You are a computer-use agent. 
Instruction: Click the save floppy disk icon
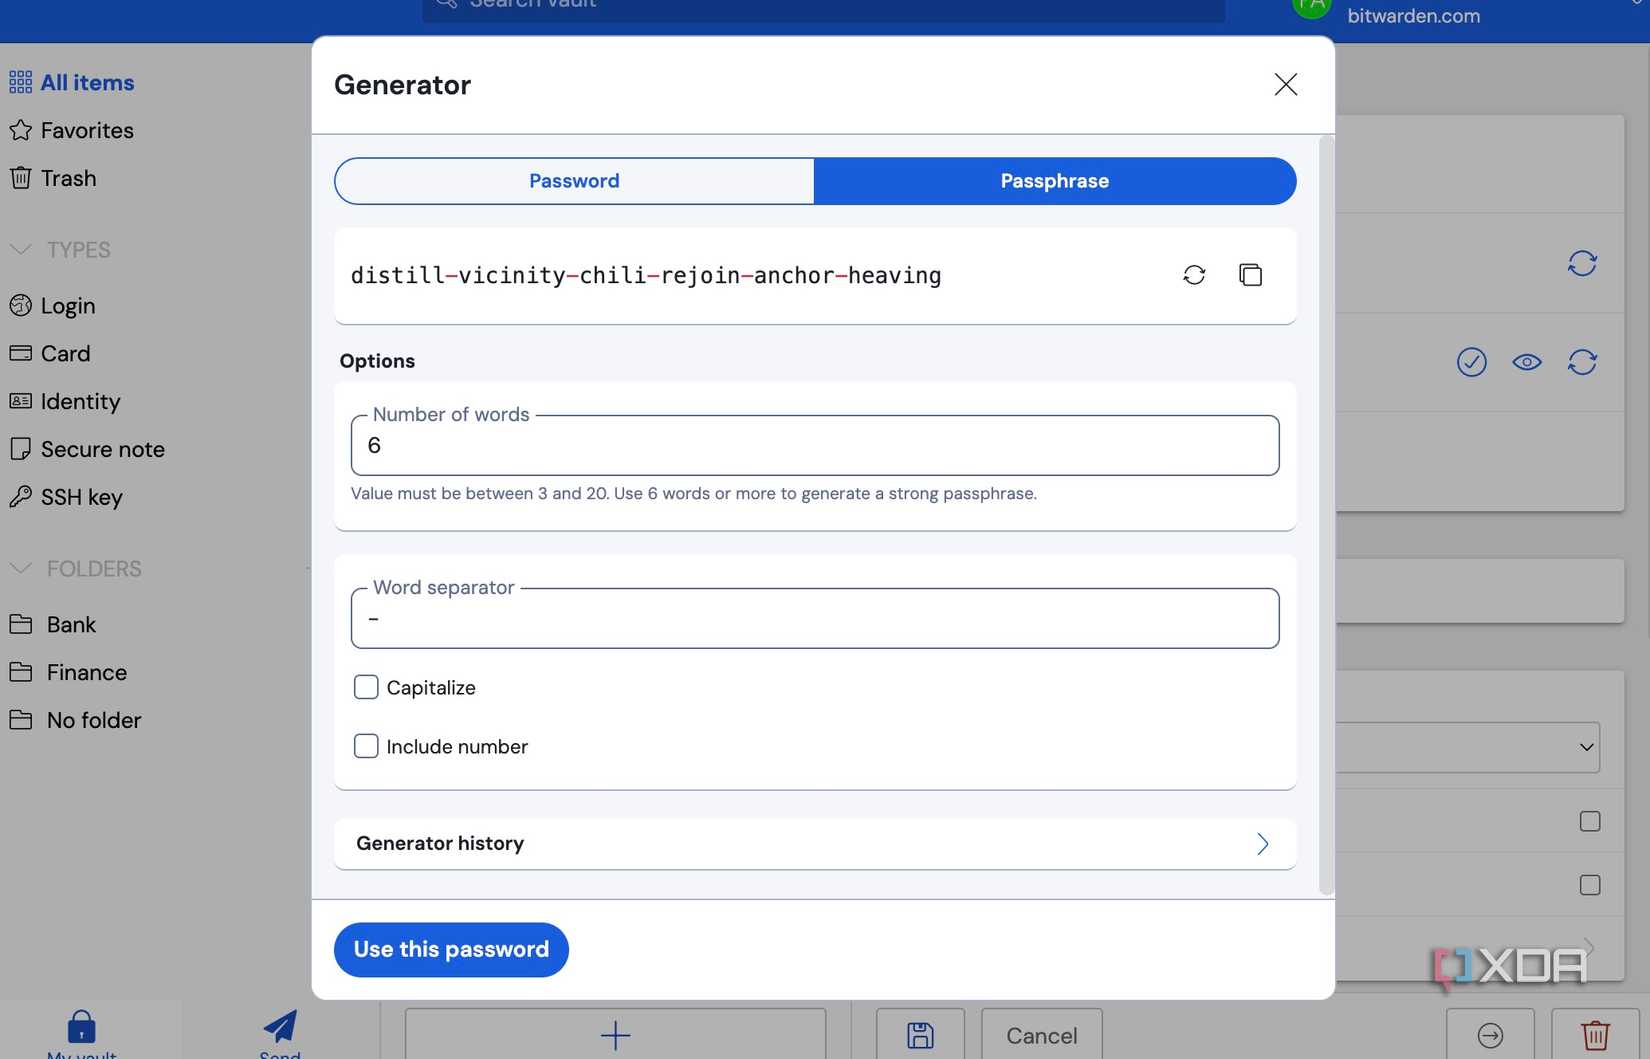point(919,1035)
